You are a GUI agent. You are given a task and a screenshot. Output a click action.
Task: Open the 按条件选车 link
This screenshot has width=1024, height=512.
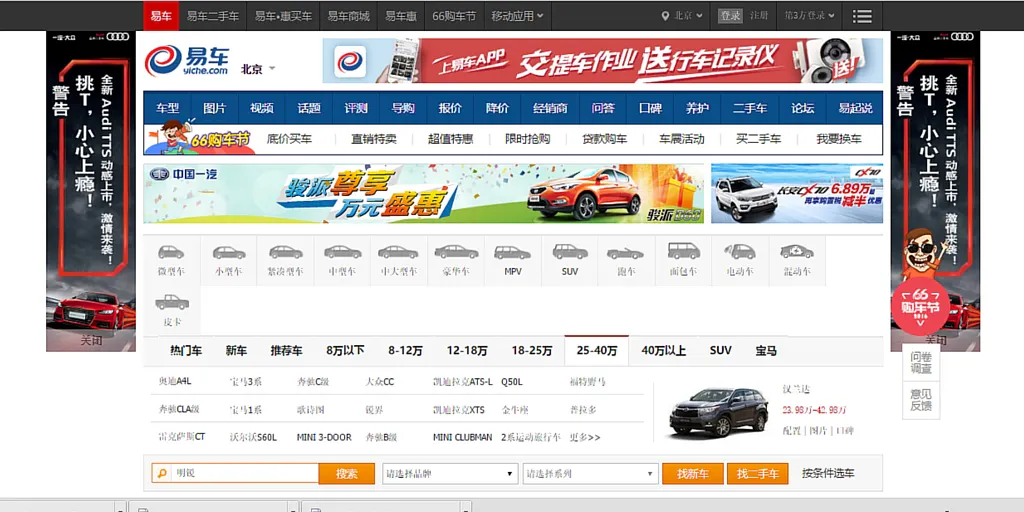828,473
